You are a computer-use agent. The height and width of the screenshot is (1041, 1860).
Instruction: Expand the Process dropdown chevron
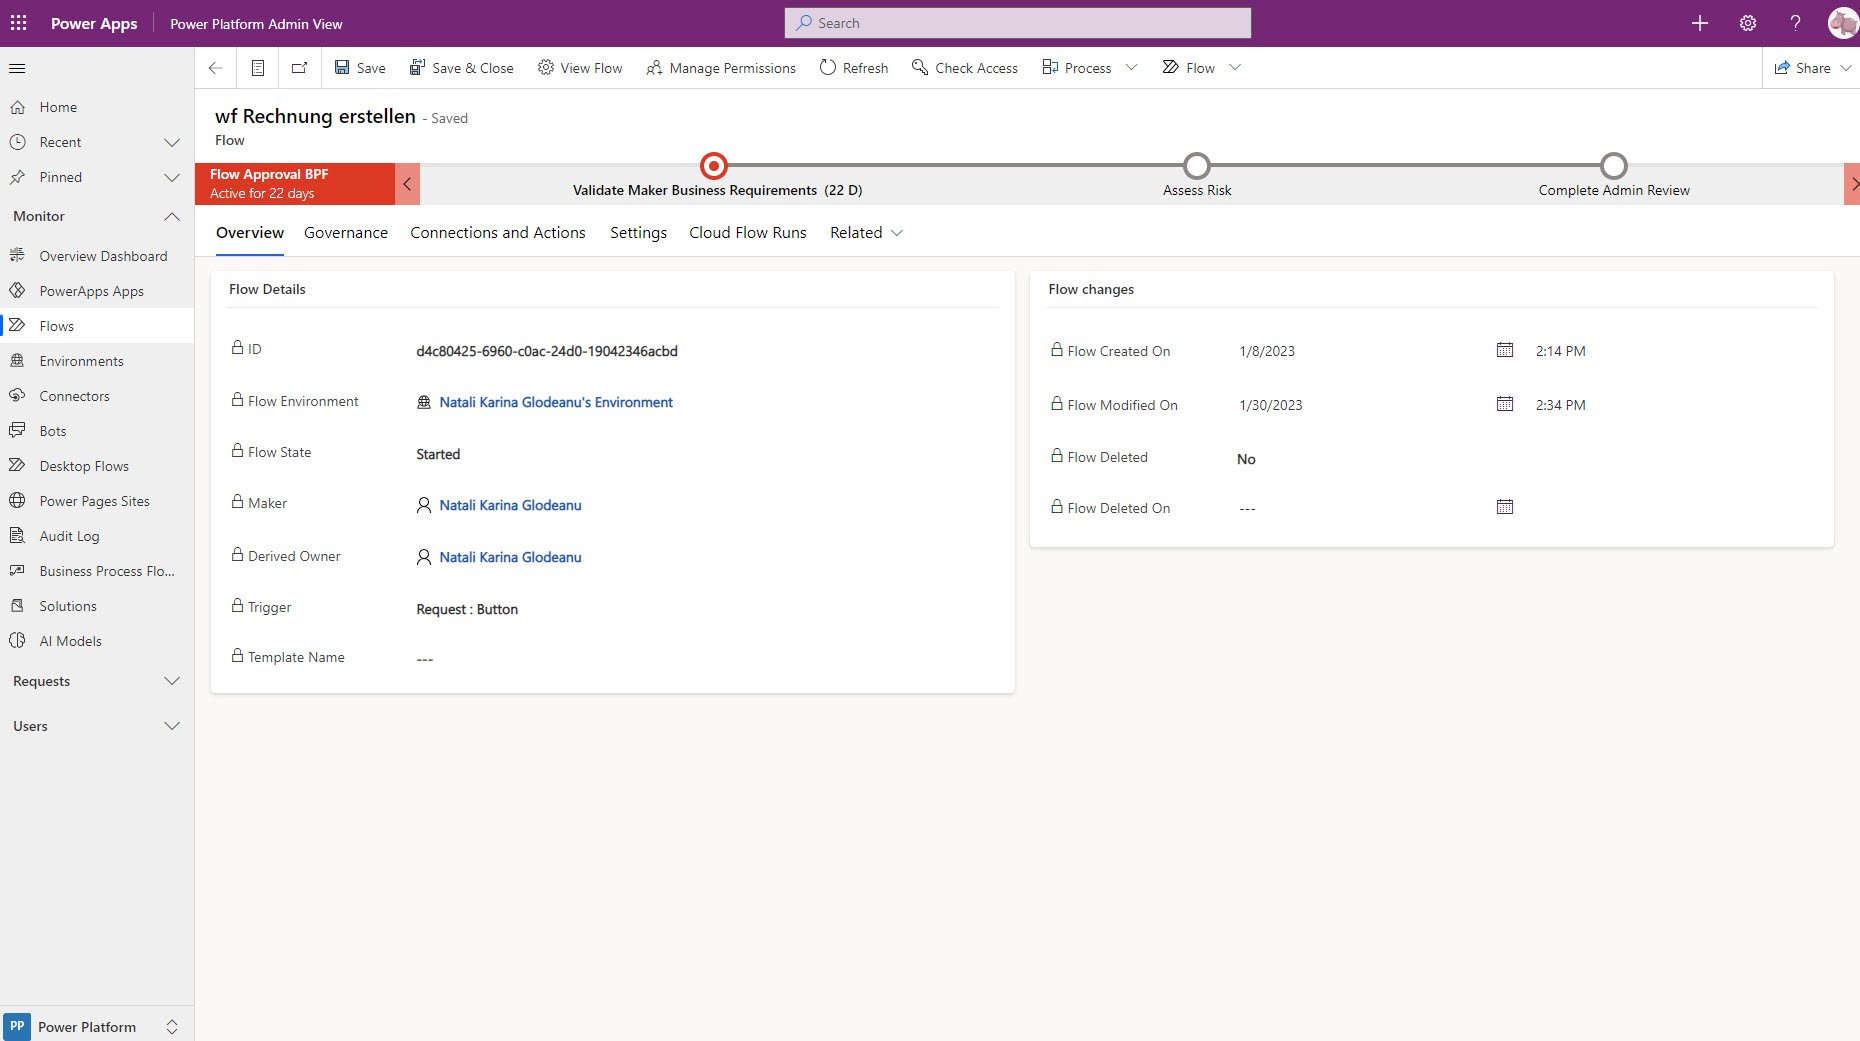(1131, 68)
